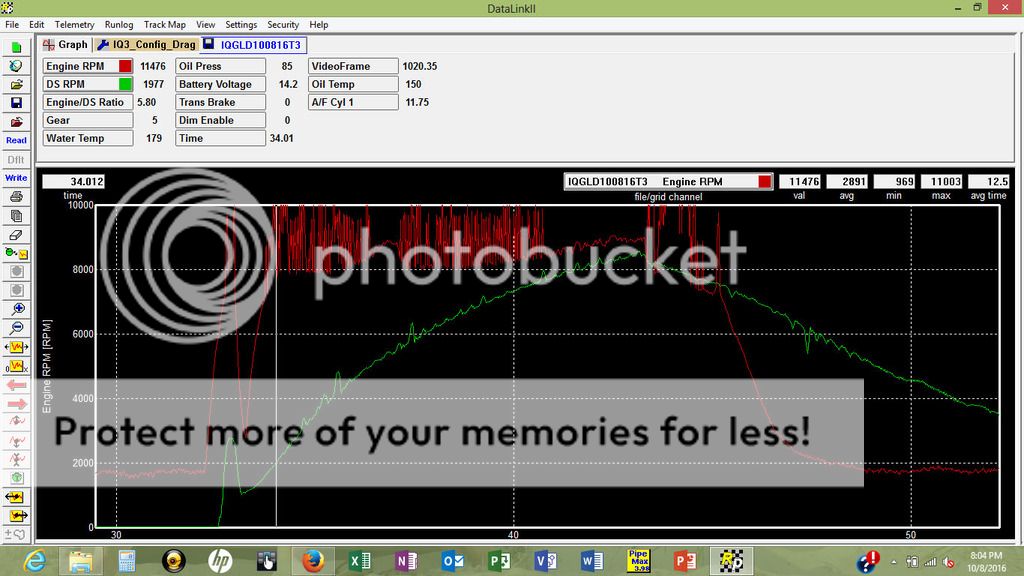Screen dimensions: 1024x576
Task: Switch to the IQGLD100816T3 tab
Action: [x=258, y=45]
